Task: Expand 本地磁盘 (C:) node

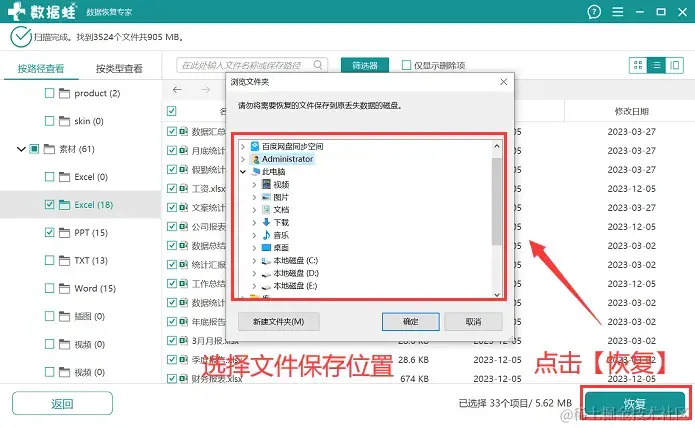Action: [254, 261]
